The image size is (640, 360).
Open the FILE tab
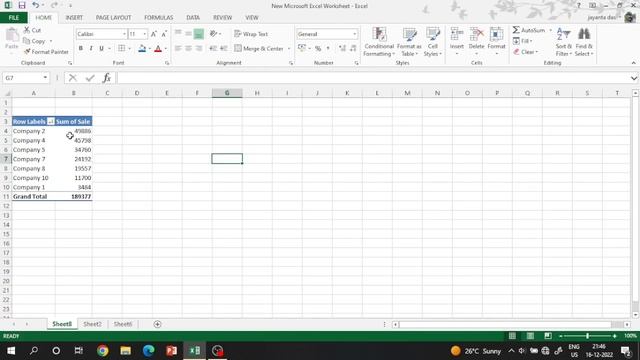pyautogui.click(x=13, y=18)
